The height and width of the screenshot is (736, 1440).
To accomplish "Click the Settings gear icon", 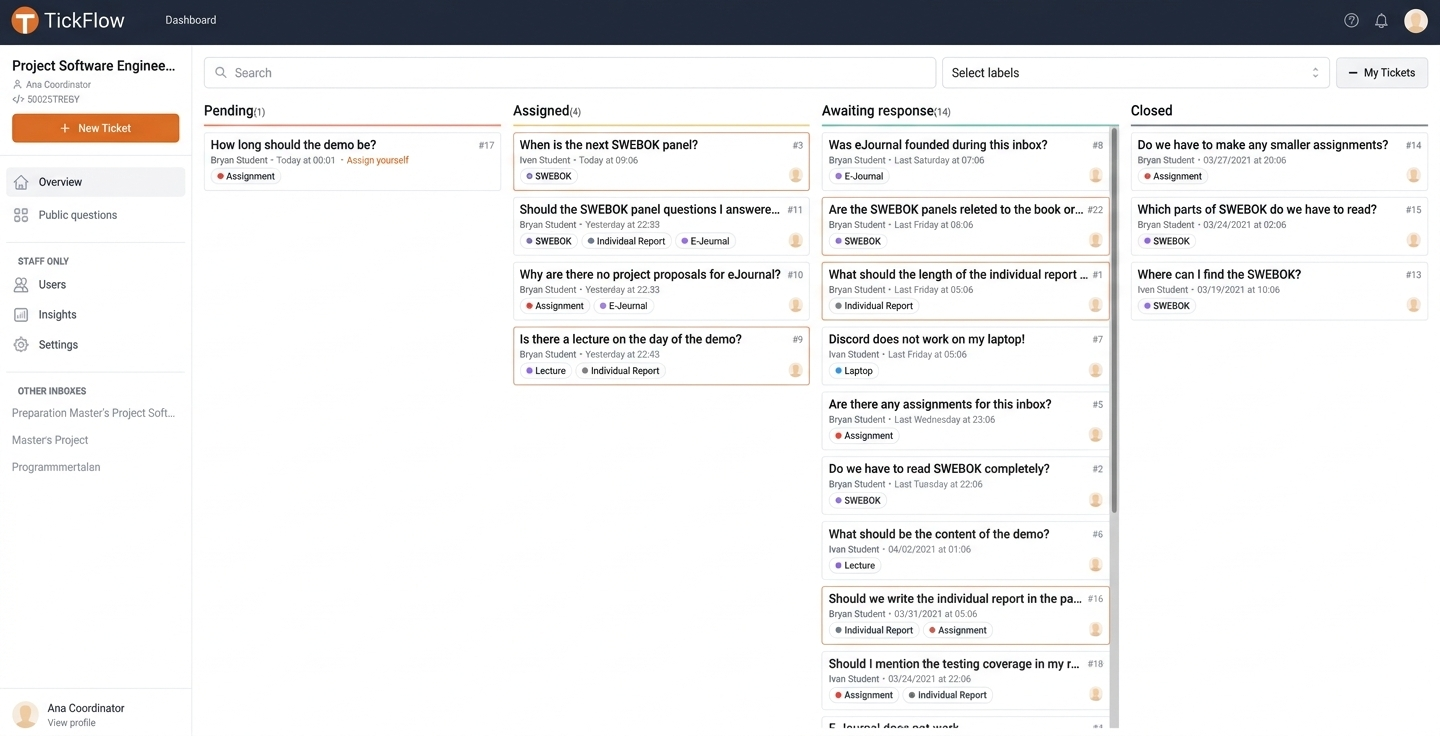I will pos(19,343).
